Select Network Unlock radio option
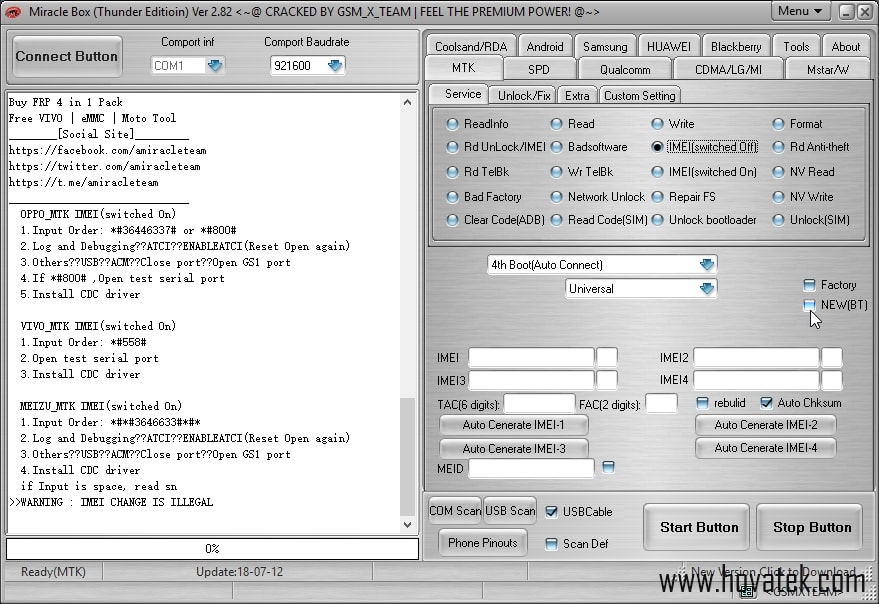Screen dimensions: 879x604 click(x=556, y=197)
